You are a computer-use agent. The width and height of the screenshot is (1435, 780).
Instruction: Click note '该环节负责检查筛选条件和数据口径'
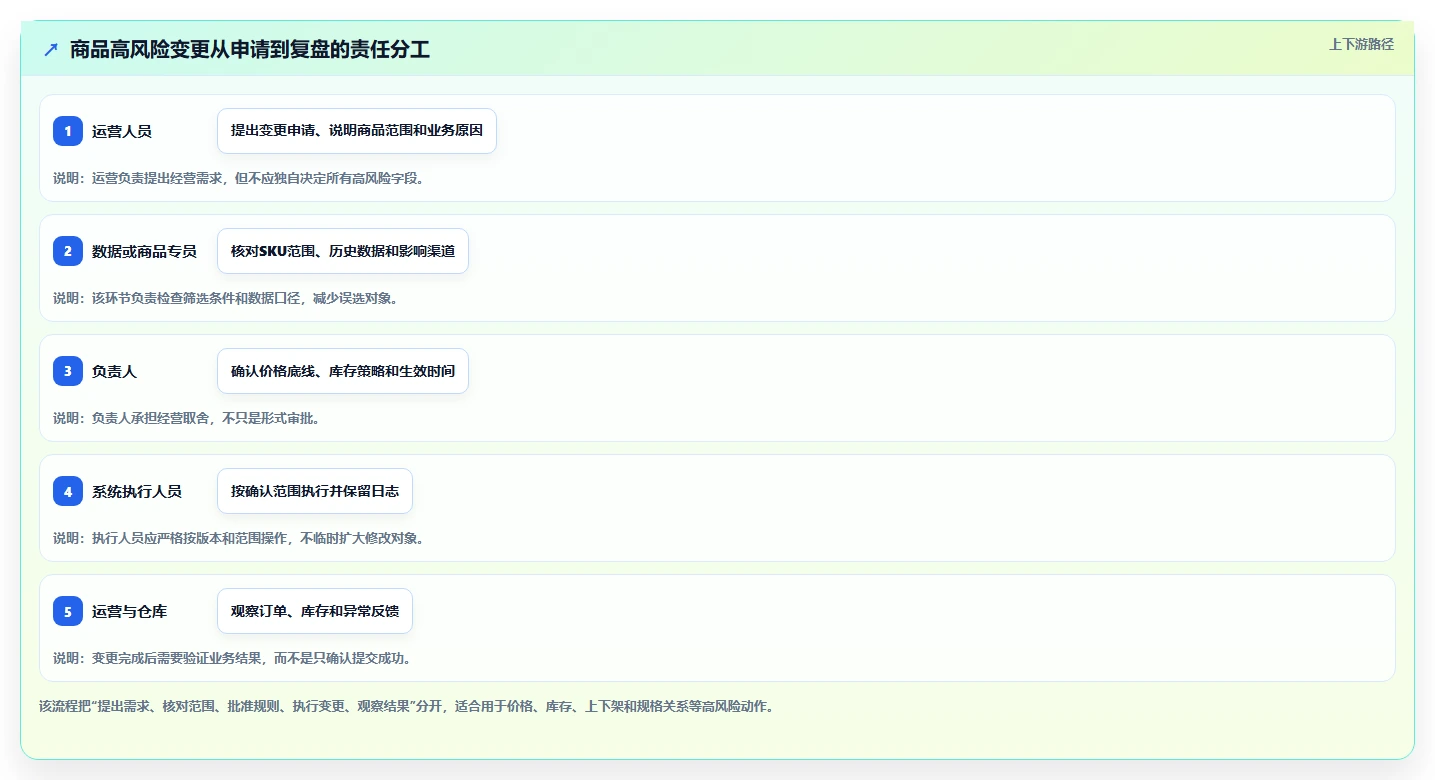click(x=226, y=298)
